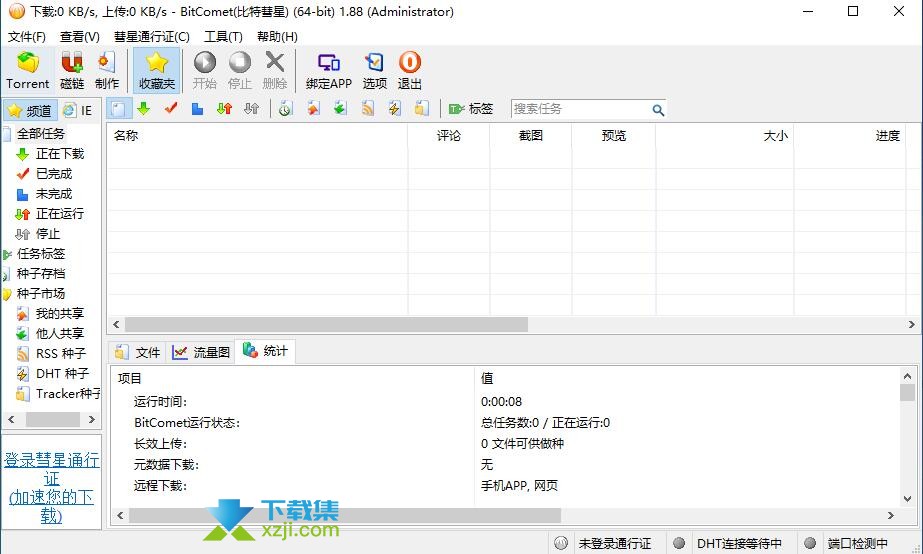Open 绑定APP bind app icon
923x554 pixels.
[328, 71]
